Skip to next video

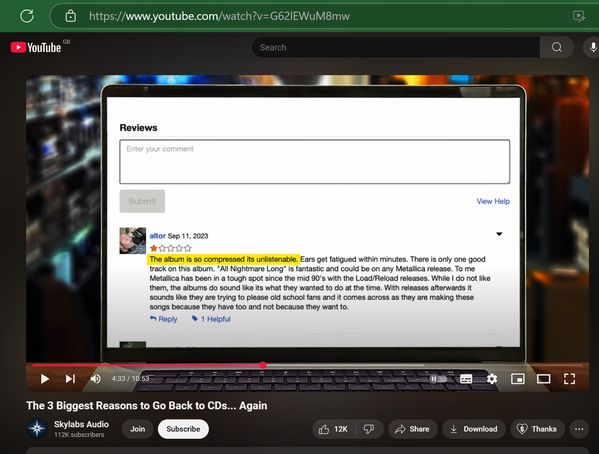click(x=70, y=379)
